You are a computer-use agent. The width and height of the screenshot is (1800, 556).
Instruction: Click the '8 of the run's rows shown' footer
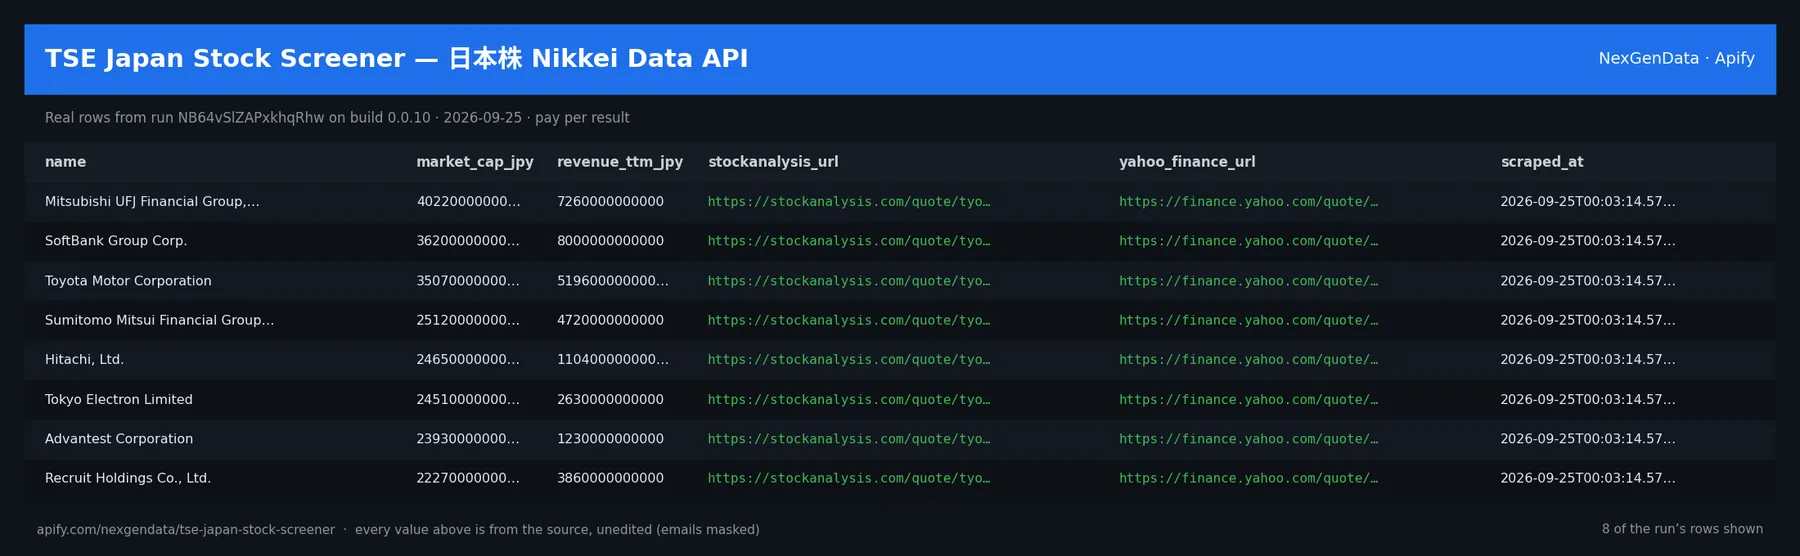click(1682, 530)
